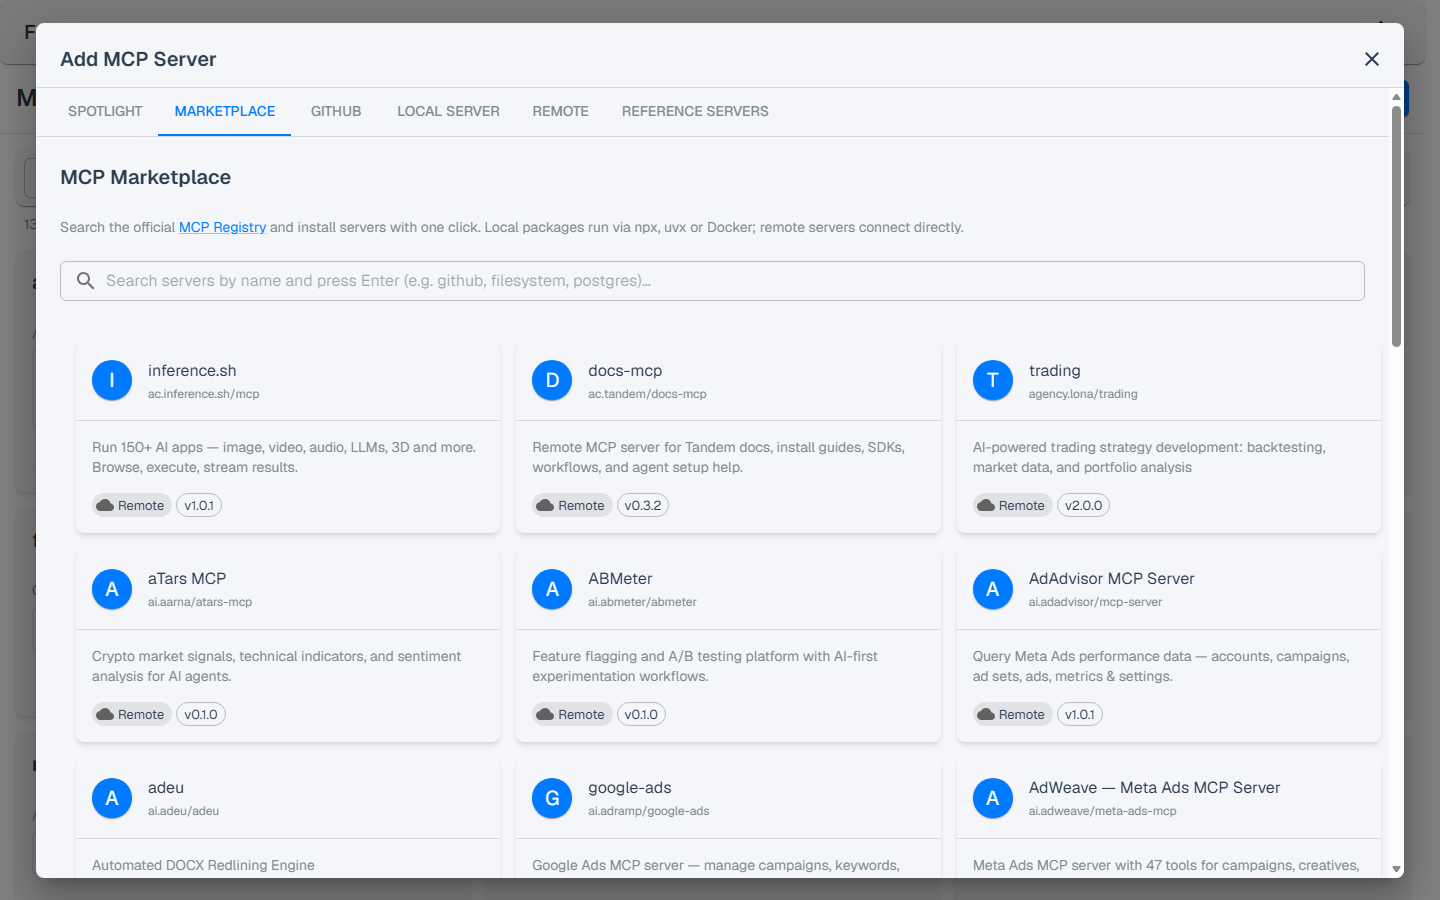Click the Remote cloud chip on AdAdvisor
This screenshot has height=900, width=1440.
1012,714
